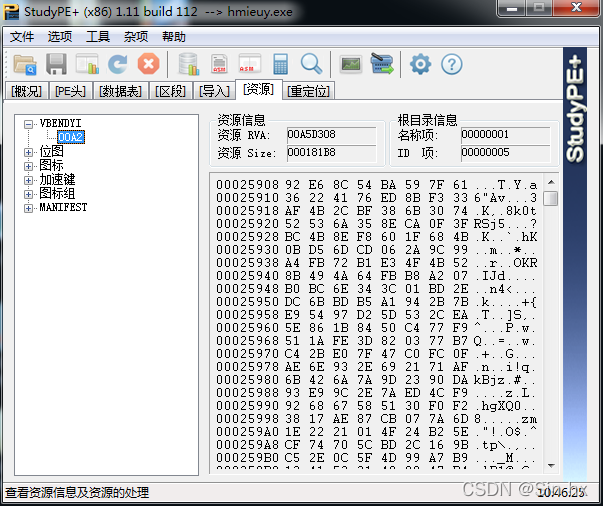Click the green graph monitor icon
This screenshot has height=506, width=603.
[351, 64]
